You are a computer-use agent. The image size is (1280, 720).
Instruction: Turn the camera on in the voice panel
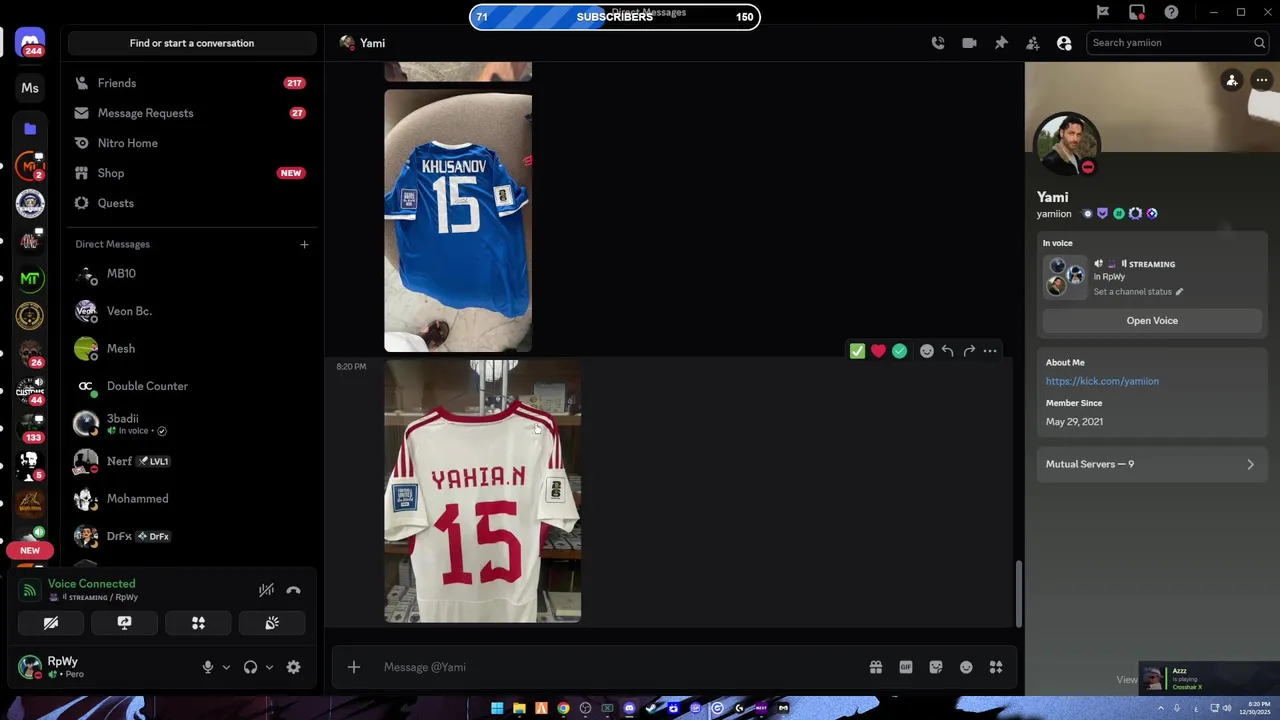tap(51, 623)
